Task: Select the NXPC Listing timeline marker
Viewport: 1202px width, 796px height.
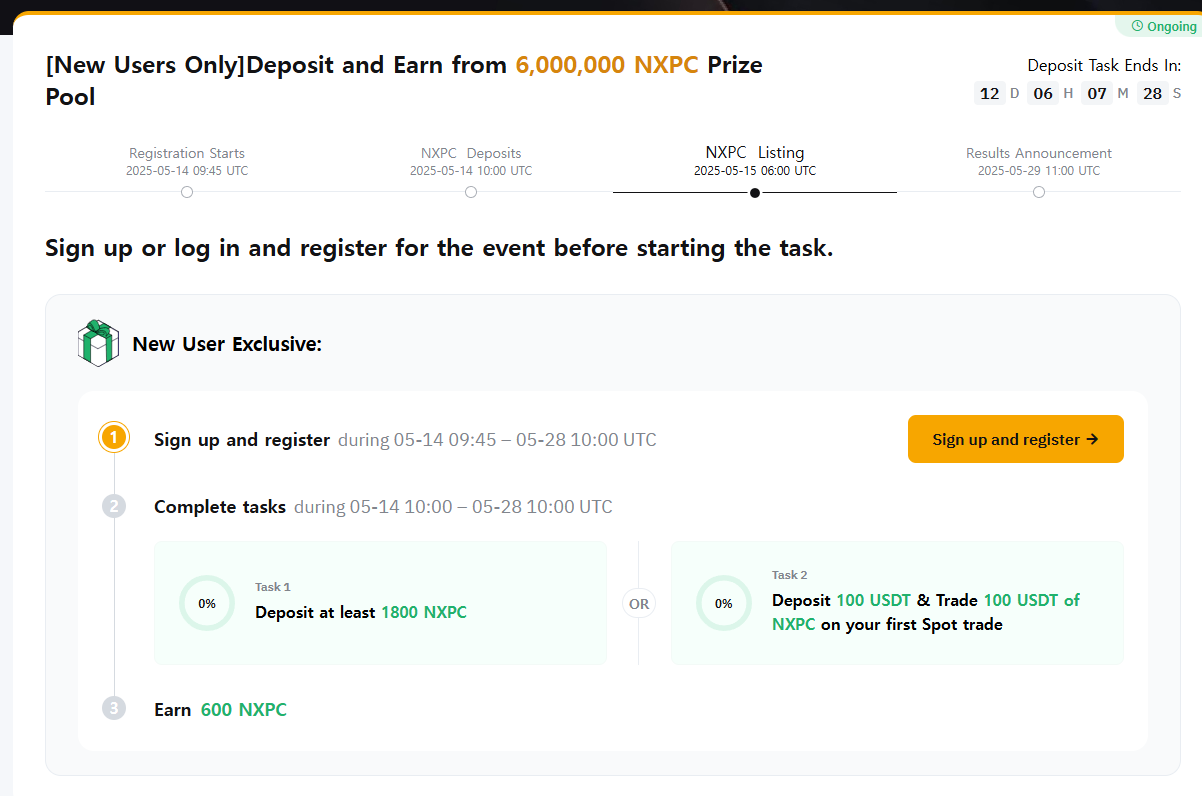Action: tap(755, 192)
